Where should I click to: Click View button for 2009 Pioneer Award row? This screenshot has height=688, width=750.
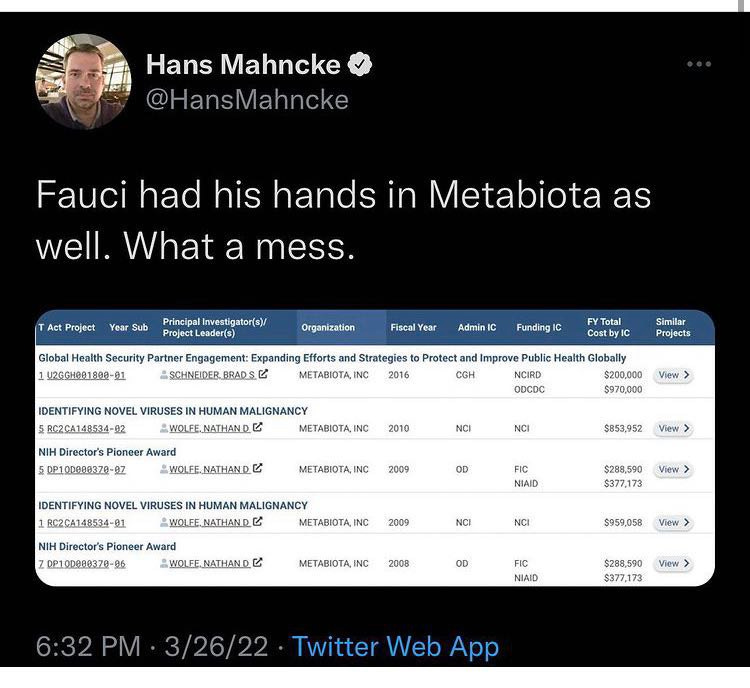pyautogui.click(x=673, y=469)
